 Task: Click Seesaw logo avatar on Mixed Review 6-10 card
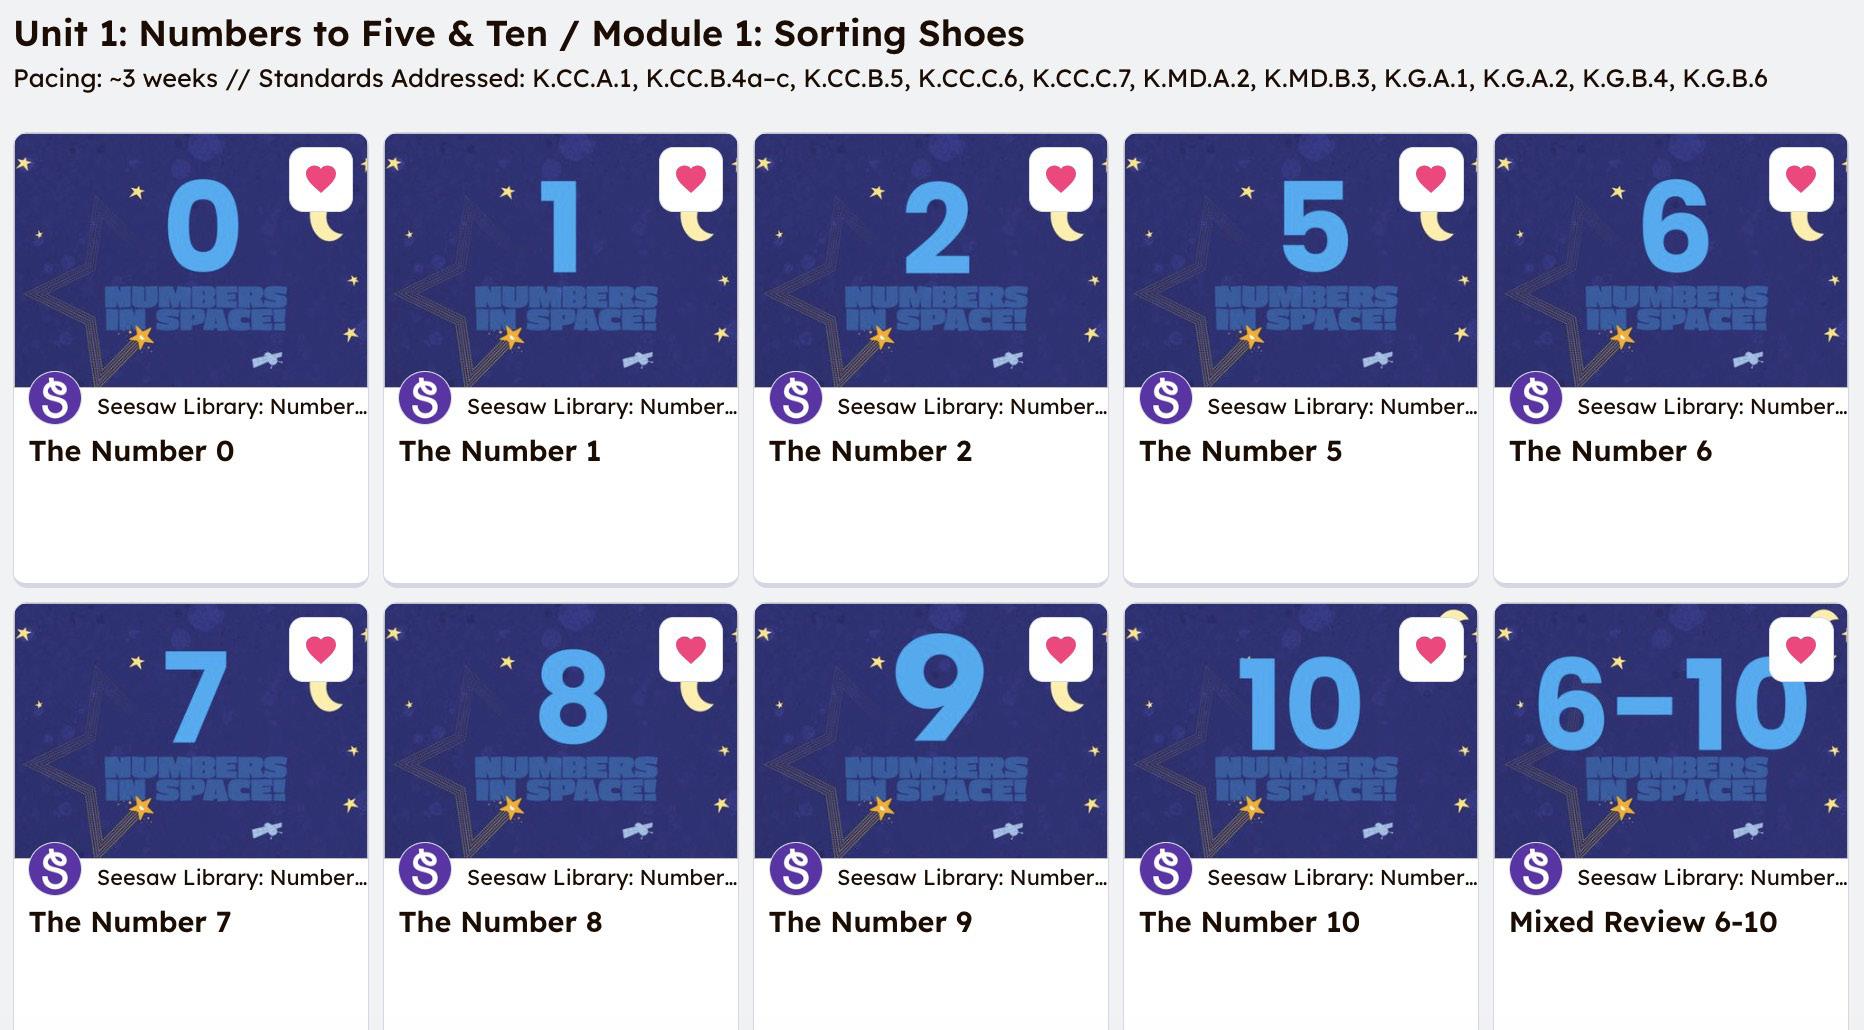click(1535, 868)
